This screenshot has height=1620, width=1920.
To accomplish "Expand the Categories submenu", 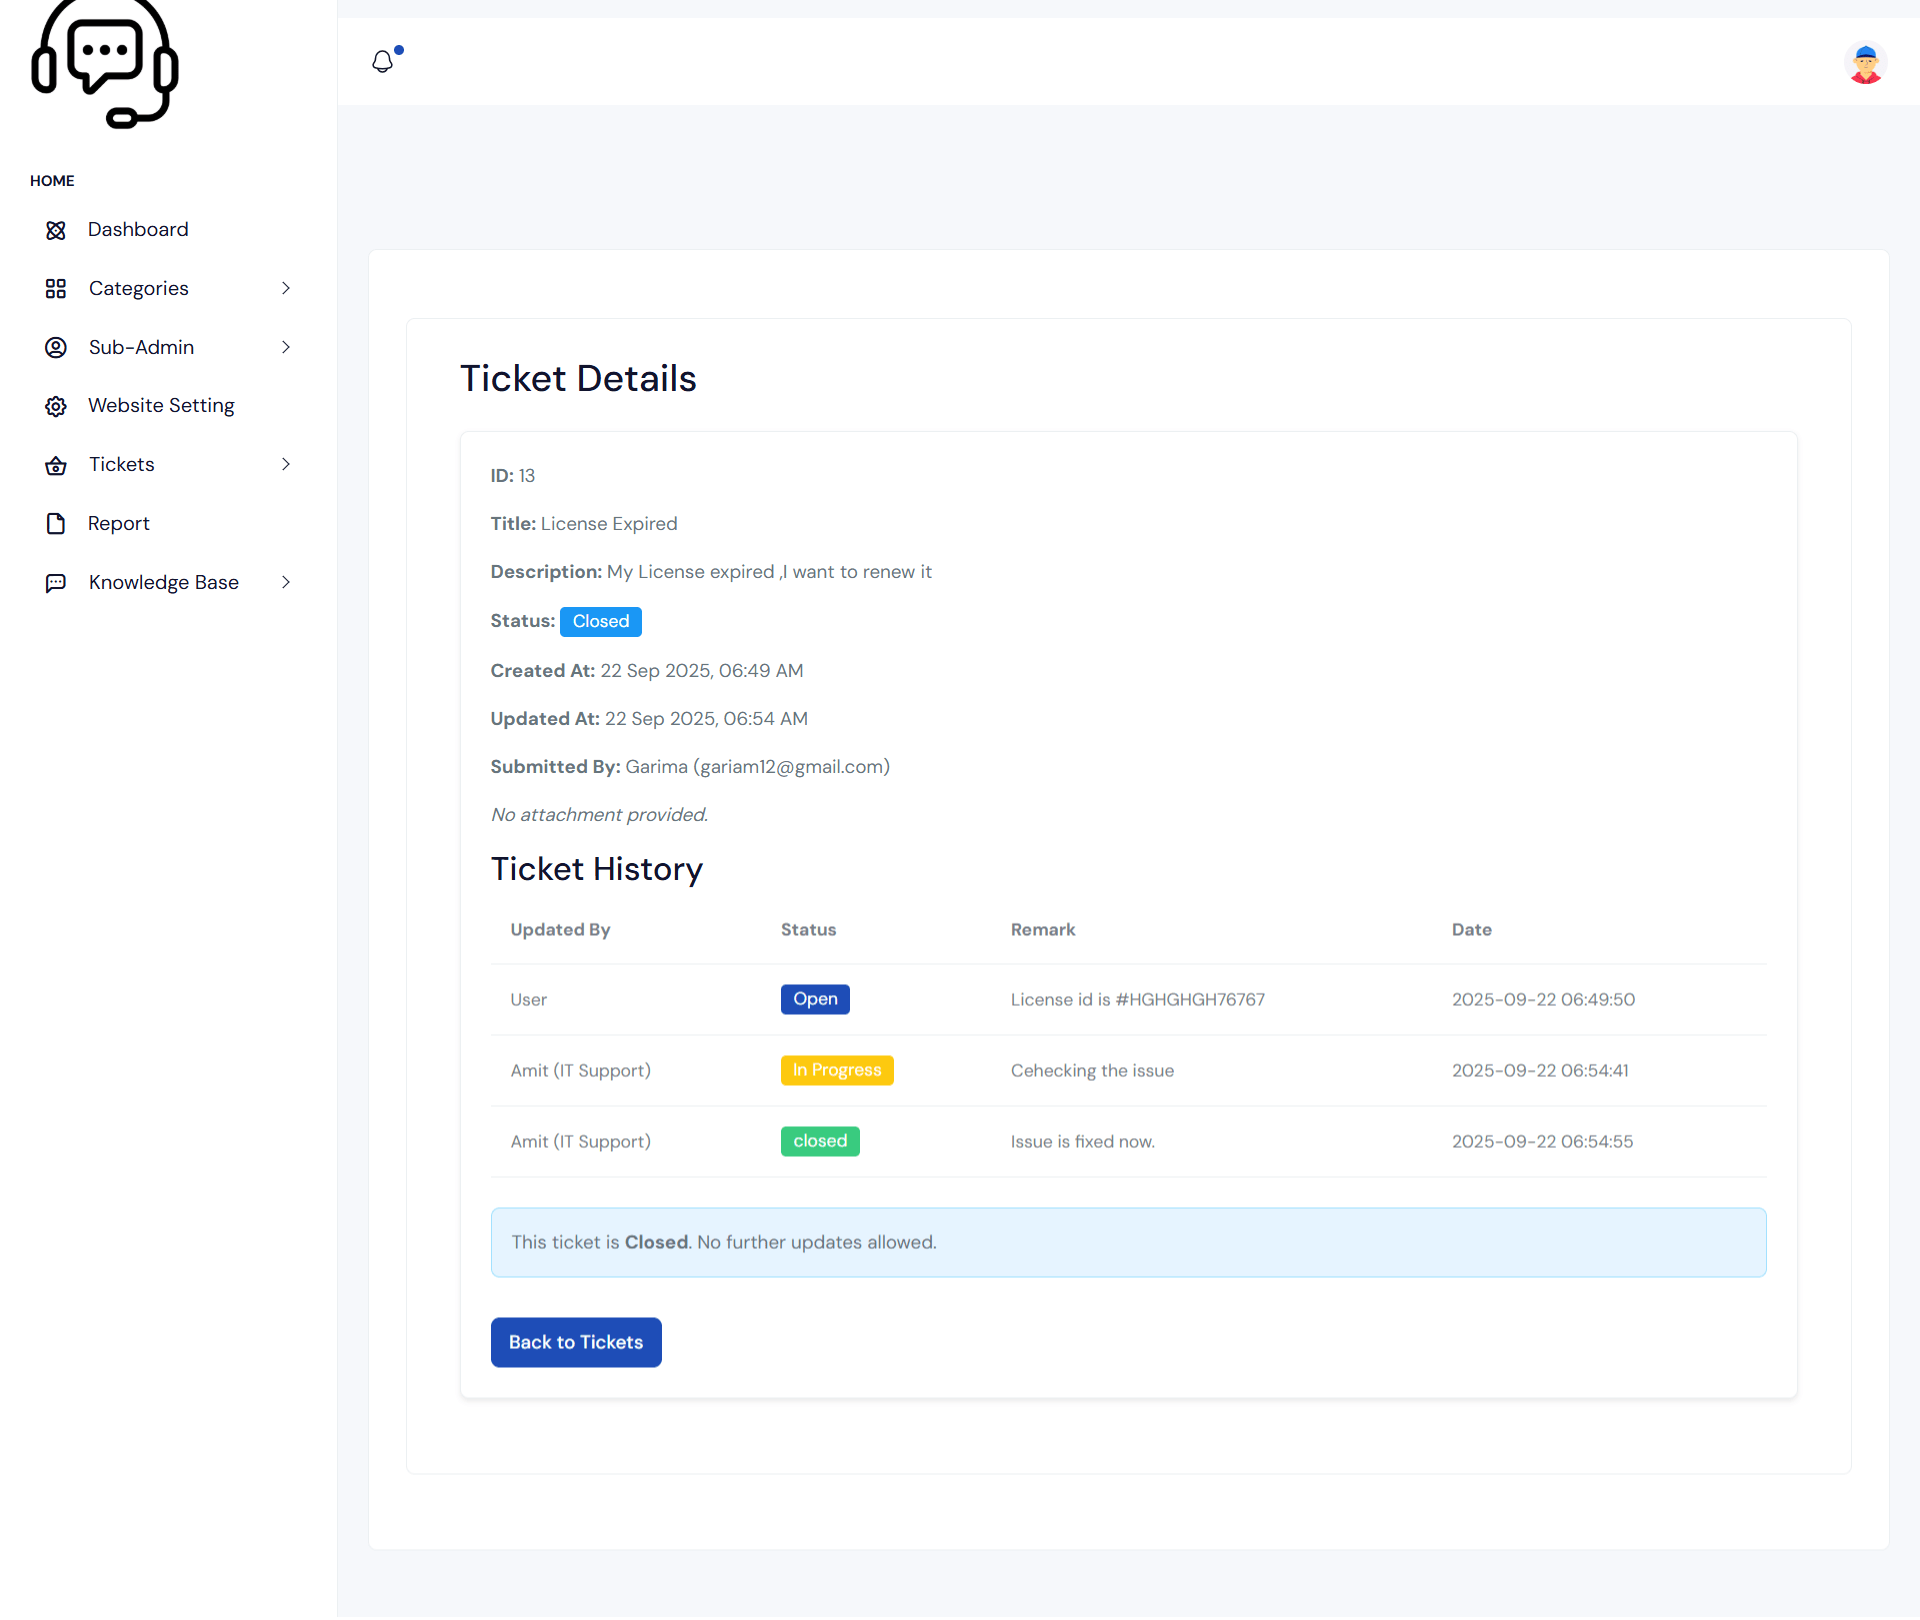I will (x=286, y=288).
